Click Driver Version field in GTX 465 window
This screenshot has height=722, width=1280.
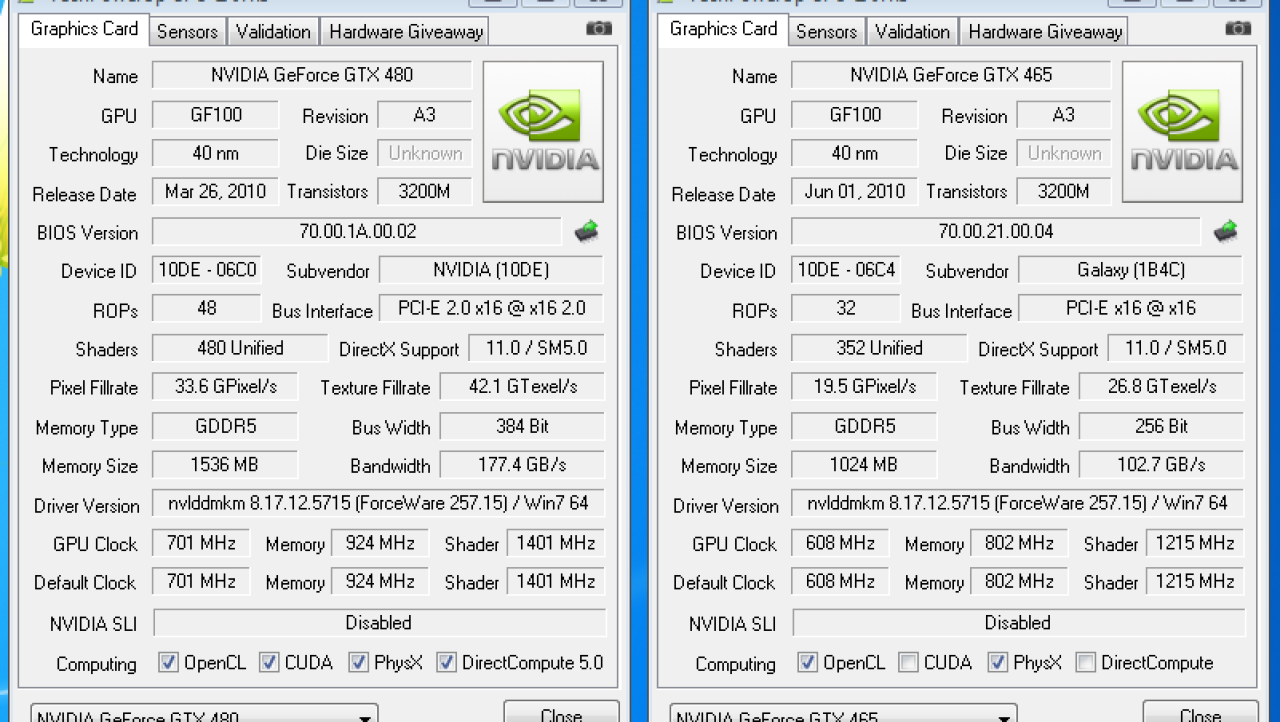click(x=1017, y=503)
